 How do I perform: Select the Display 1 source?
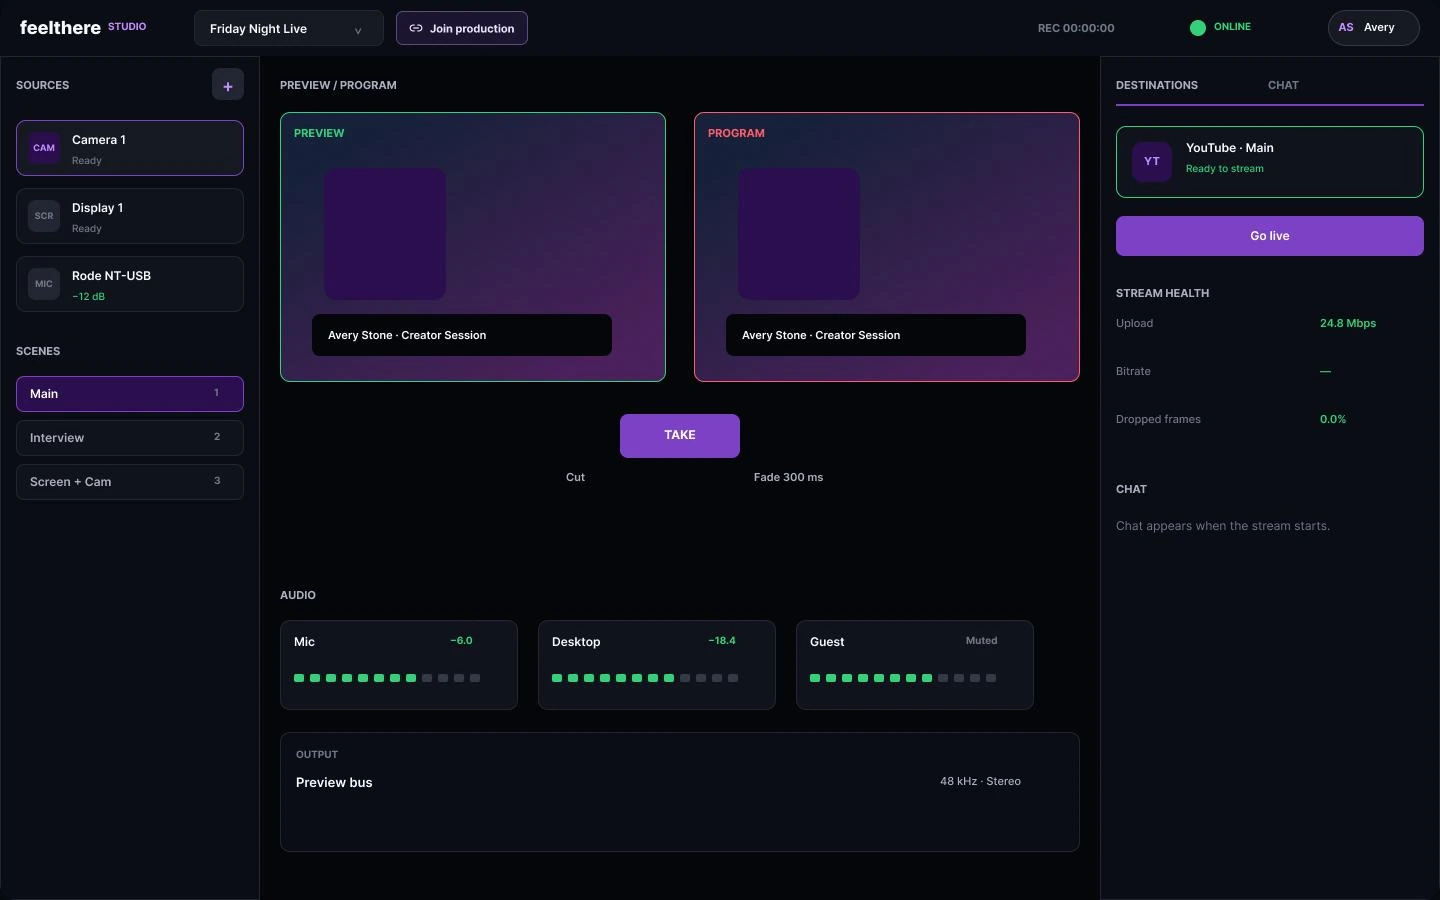tap(130, 216)
